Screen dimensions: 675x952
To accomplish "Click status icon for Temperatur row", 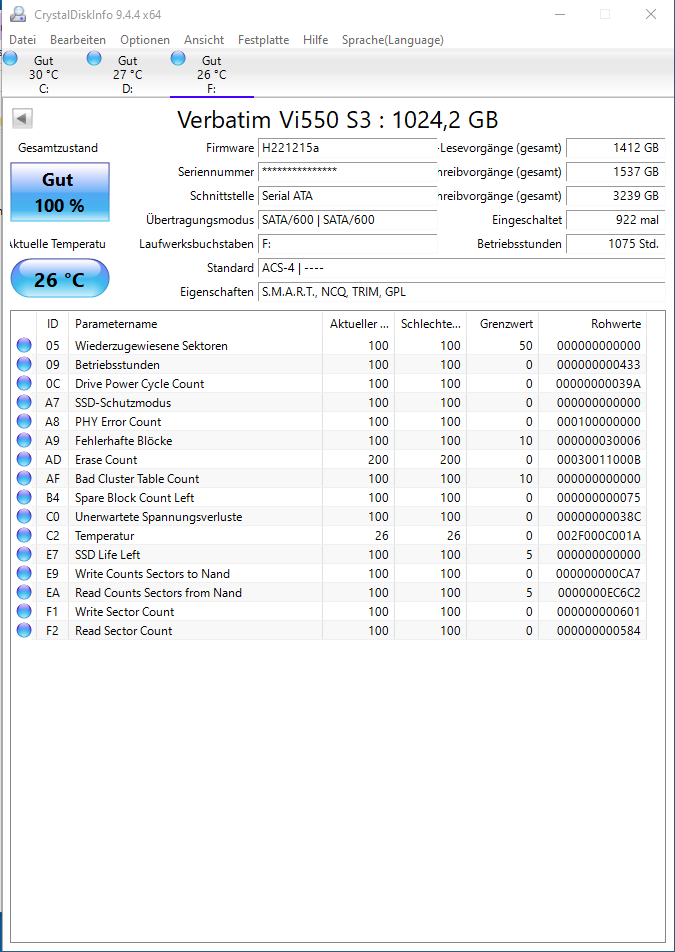I will pyautogui.click(x=24, y=536).
